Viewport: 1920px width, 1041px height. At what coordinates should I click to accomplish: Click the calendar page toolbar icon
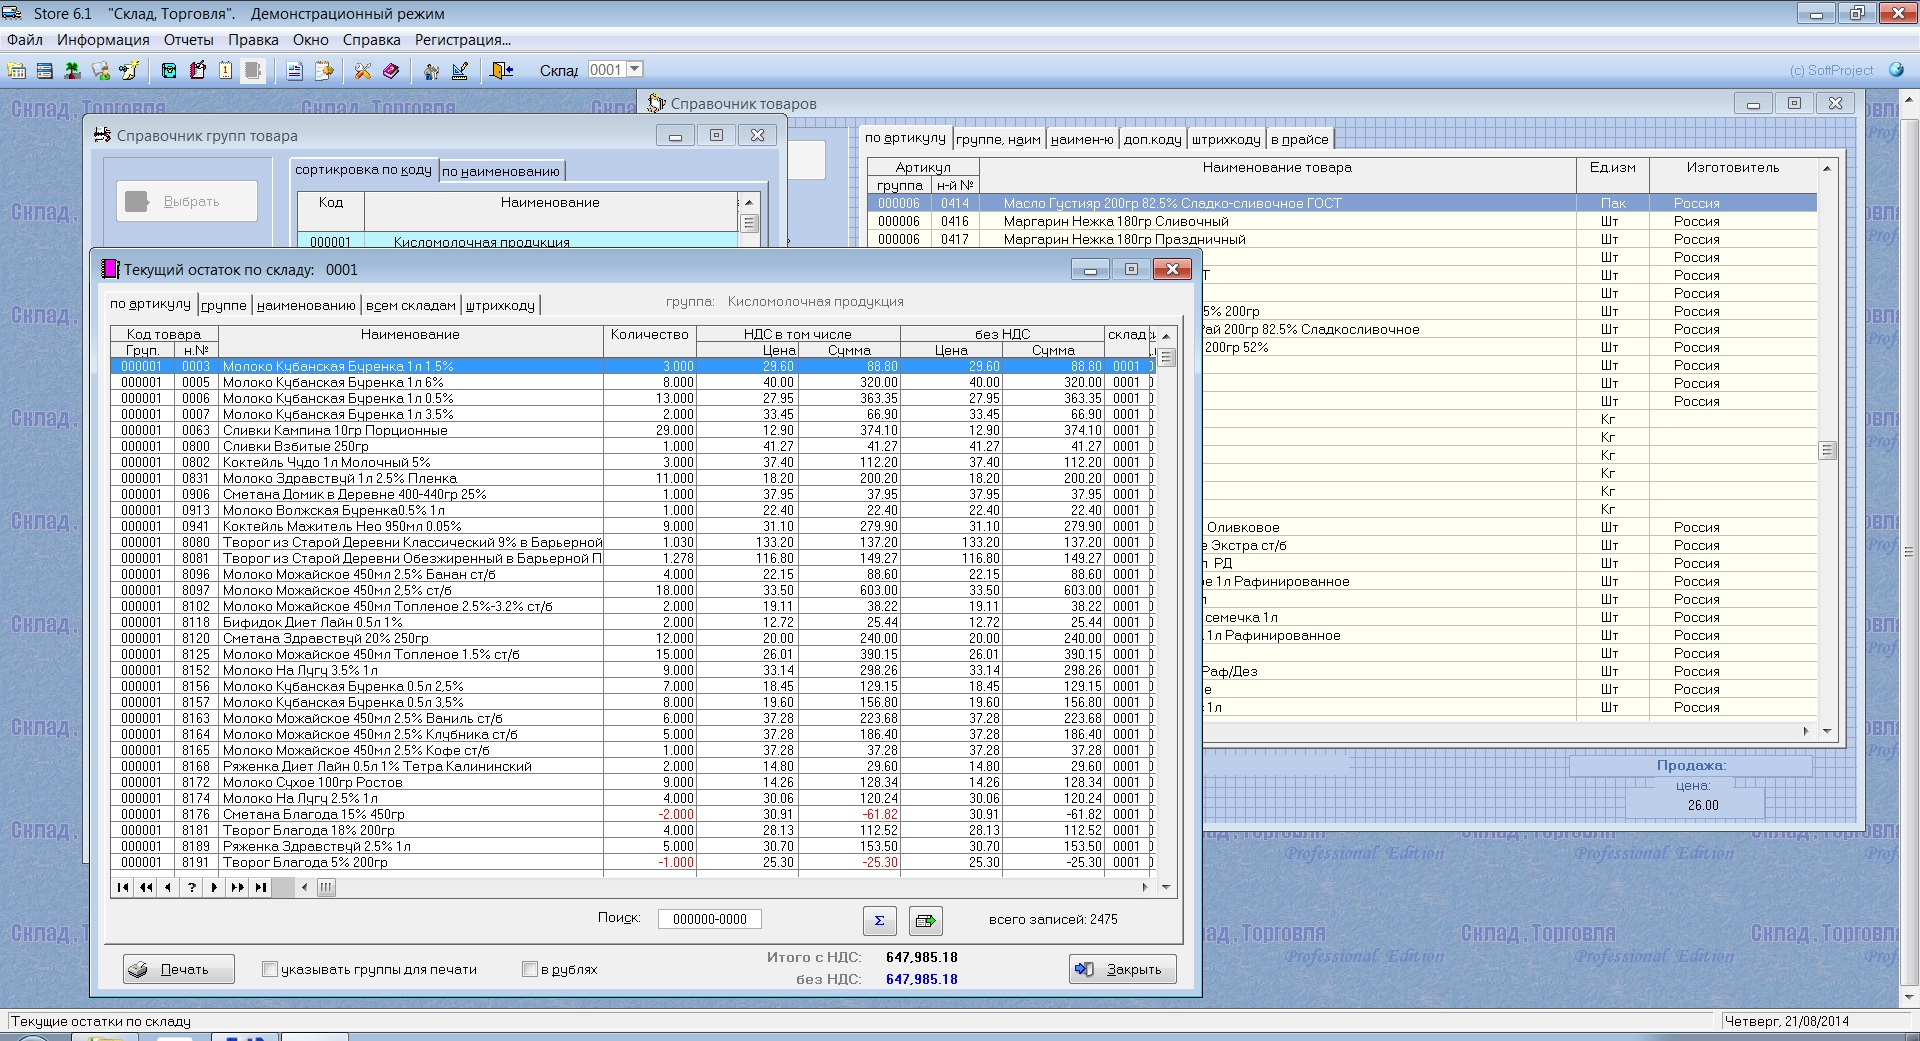[226, 70]
